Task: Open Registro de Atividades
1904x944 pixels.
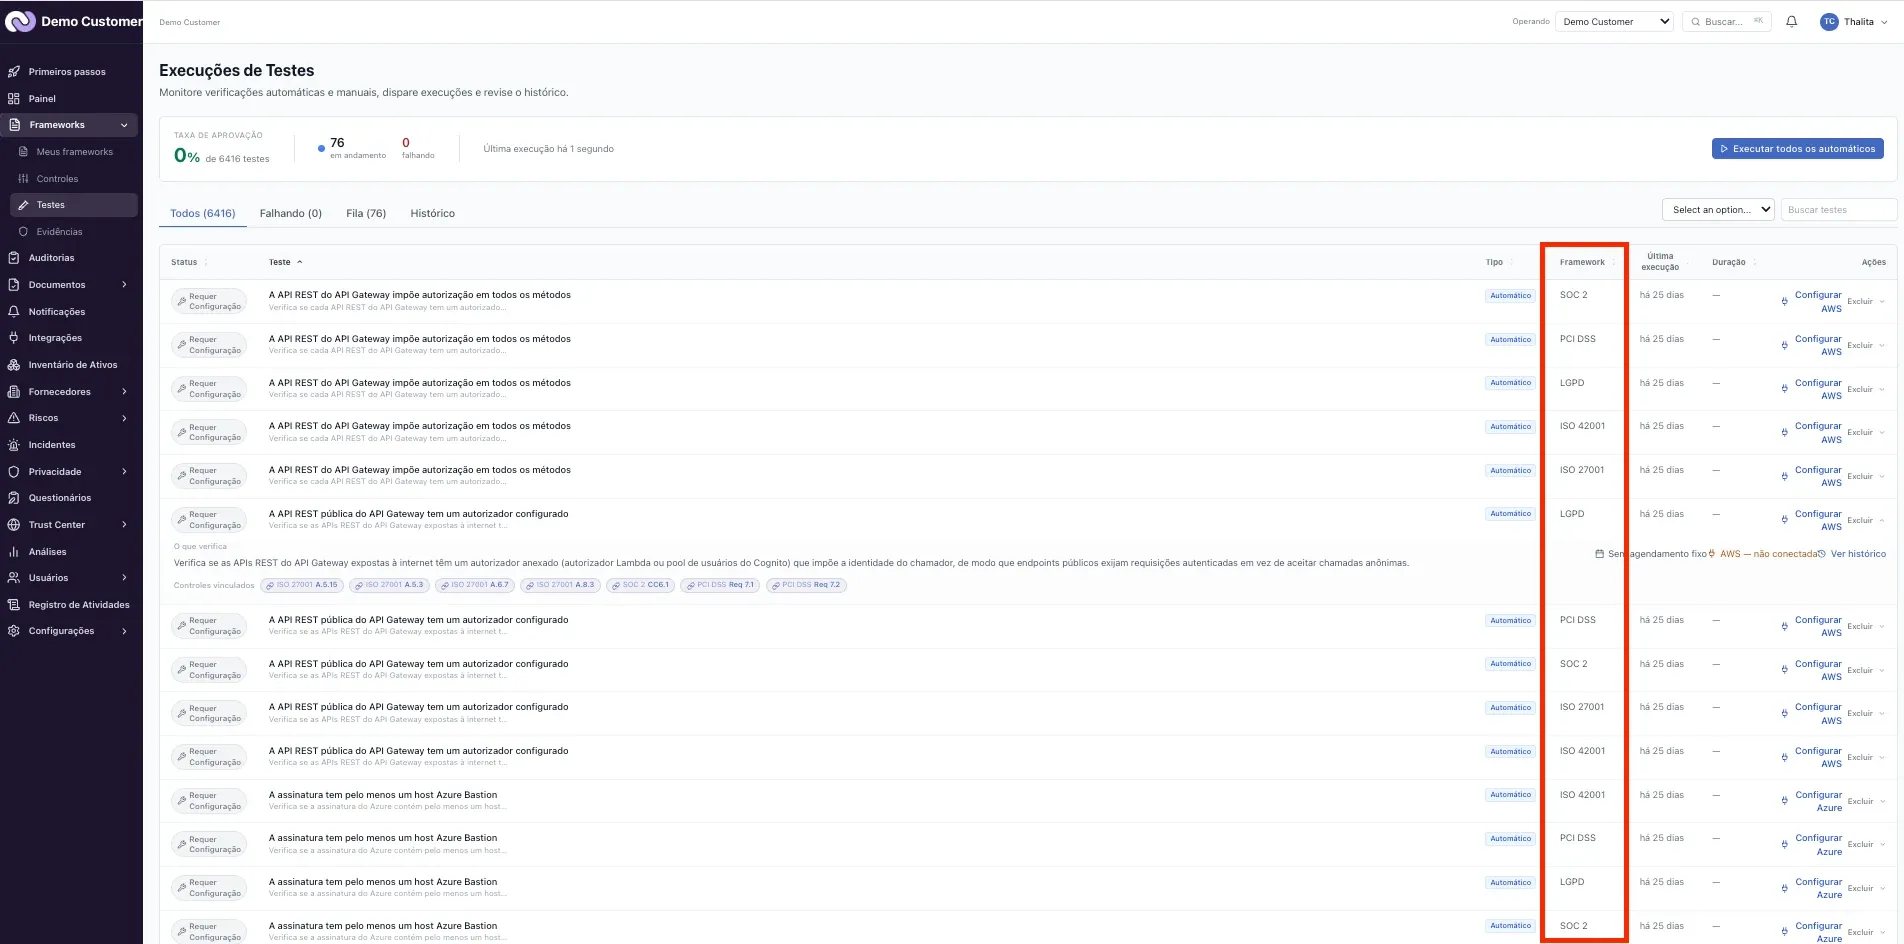Action: (78, 605)
